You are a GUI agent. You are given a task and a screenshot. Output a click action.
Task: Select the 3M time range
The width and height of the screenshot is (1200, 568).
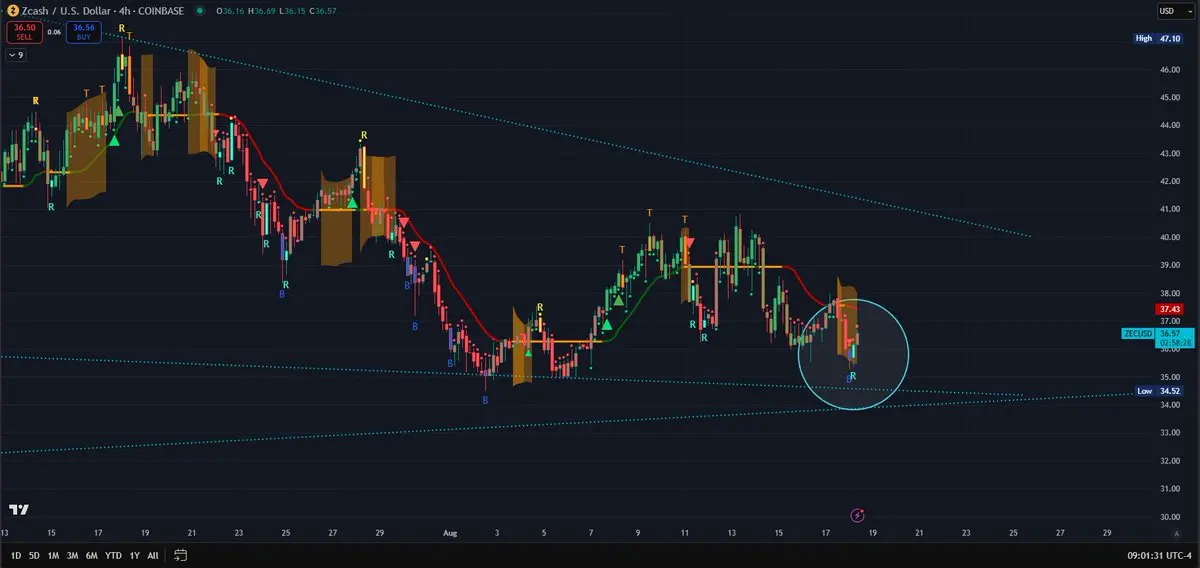[72, 554]
